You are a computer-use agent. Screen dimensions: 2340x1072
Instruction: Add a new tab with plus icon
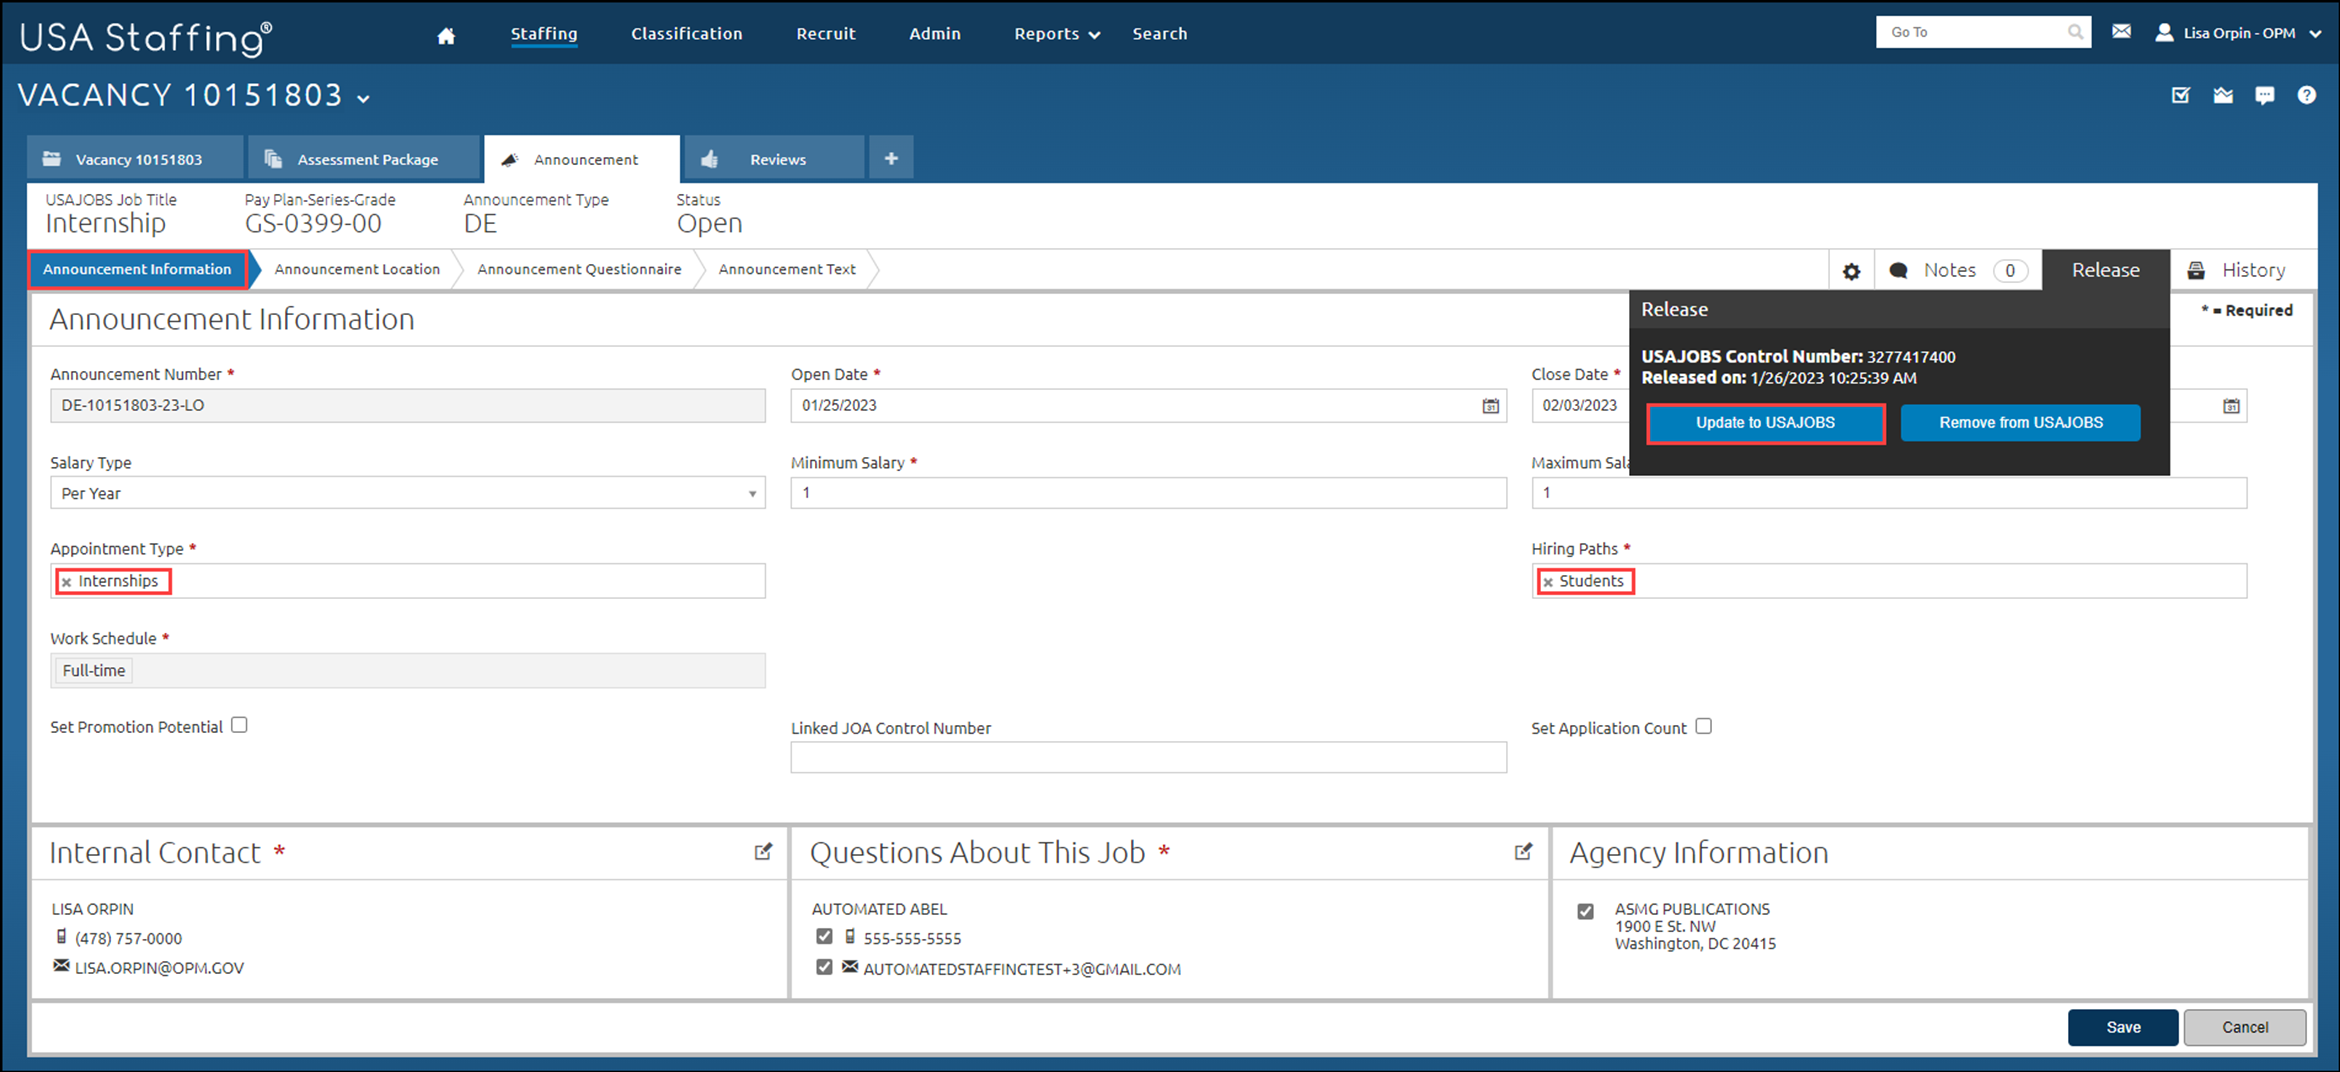click(x=891, y=159)
